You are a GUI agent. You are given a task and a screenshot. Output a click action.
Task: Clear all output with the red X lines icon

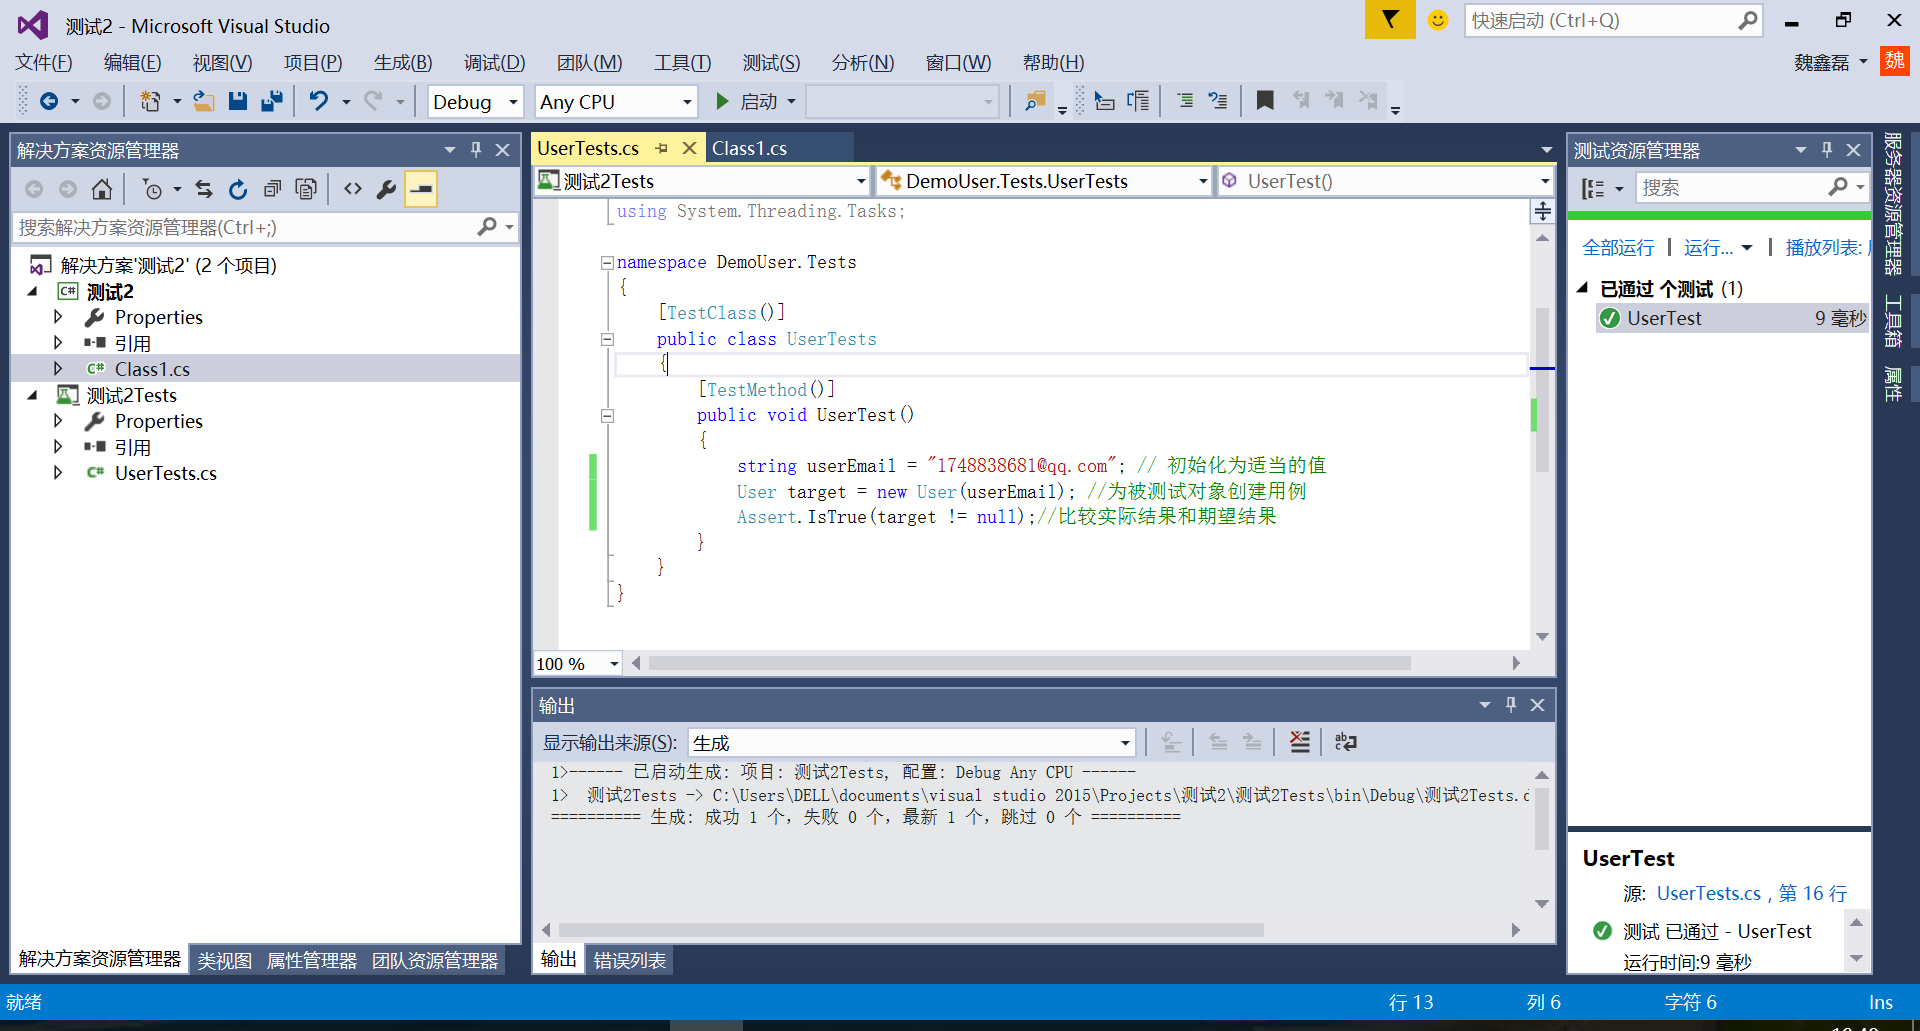(1299, 742)
